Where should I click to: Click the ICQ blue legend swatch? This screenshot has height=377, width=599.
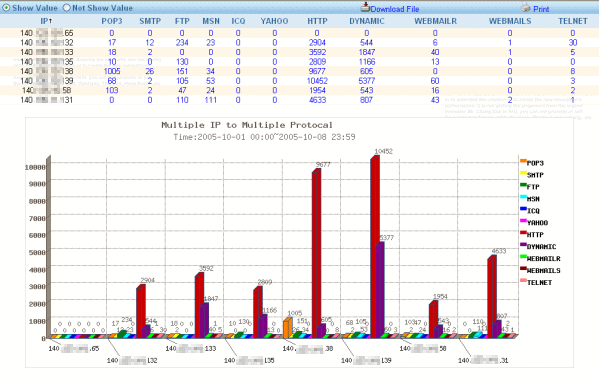(523, 209)
